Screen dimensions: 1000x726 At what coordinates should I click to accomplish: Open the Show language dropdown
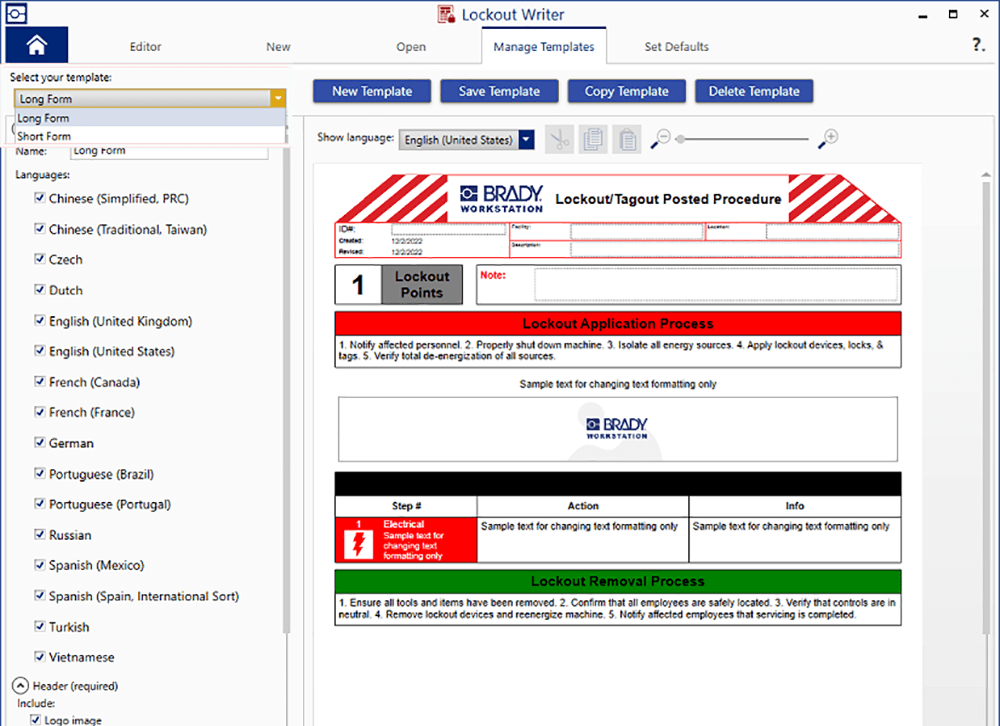(526, 139)
